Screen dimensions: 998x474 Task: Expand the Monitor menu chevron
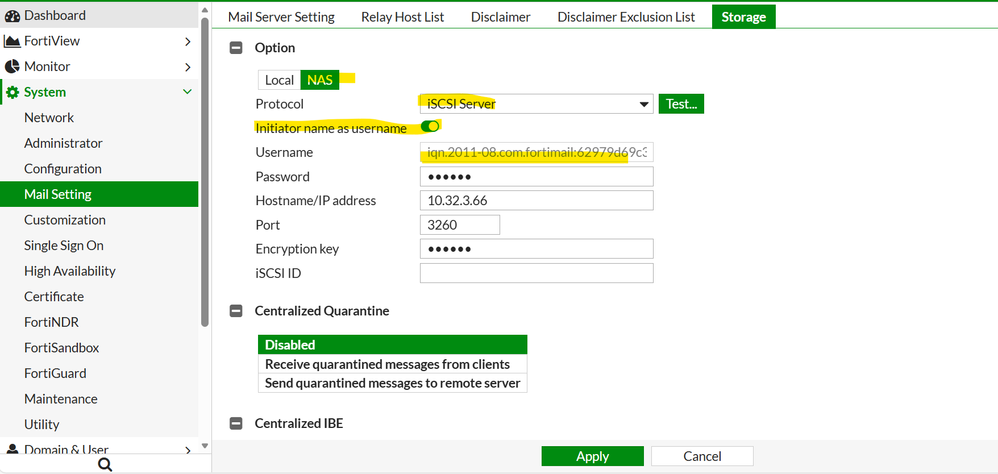pos(188,67)
